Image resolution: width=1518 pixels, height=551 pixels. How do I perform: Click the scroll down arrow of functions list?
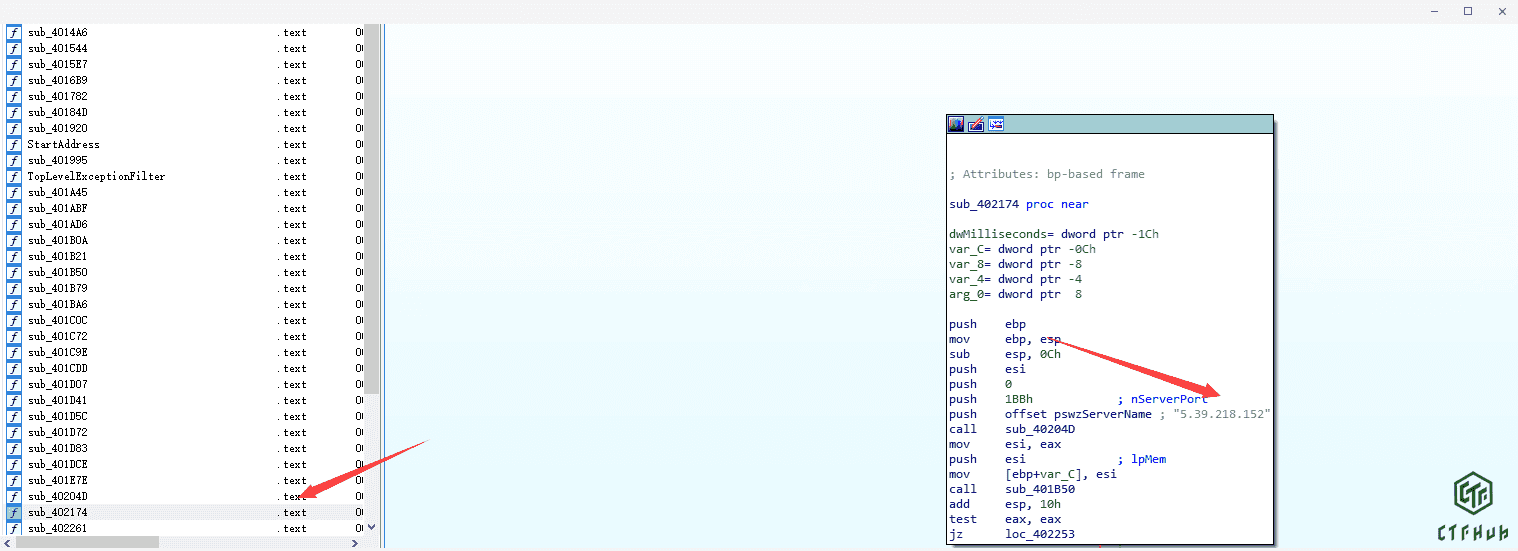[372, 527]
